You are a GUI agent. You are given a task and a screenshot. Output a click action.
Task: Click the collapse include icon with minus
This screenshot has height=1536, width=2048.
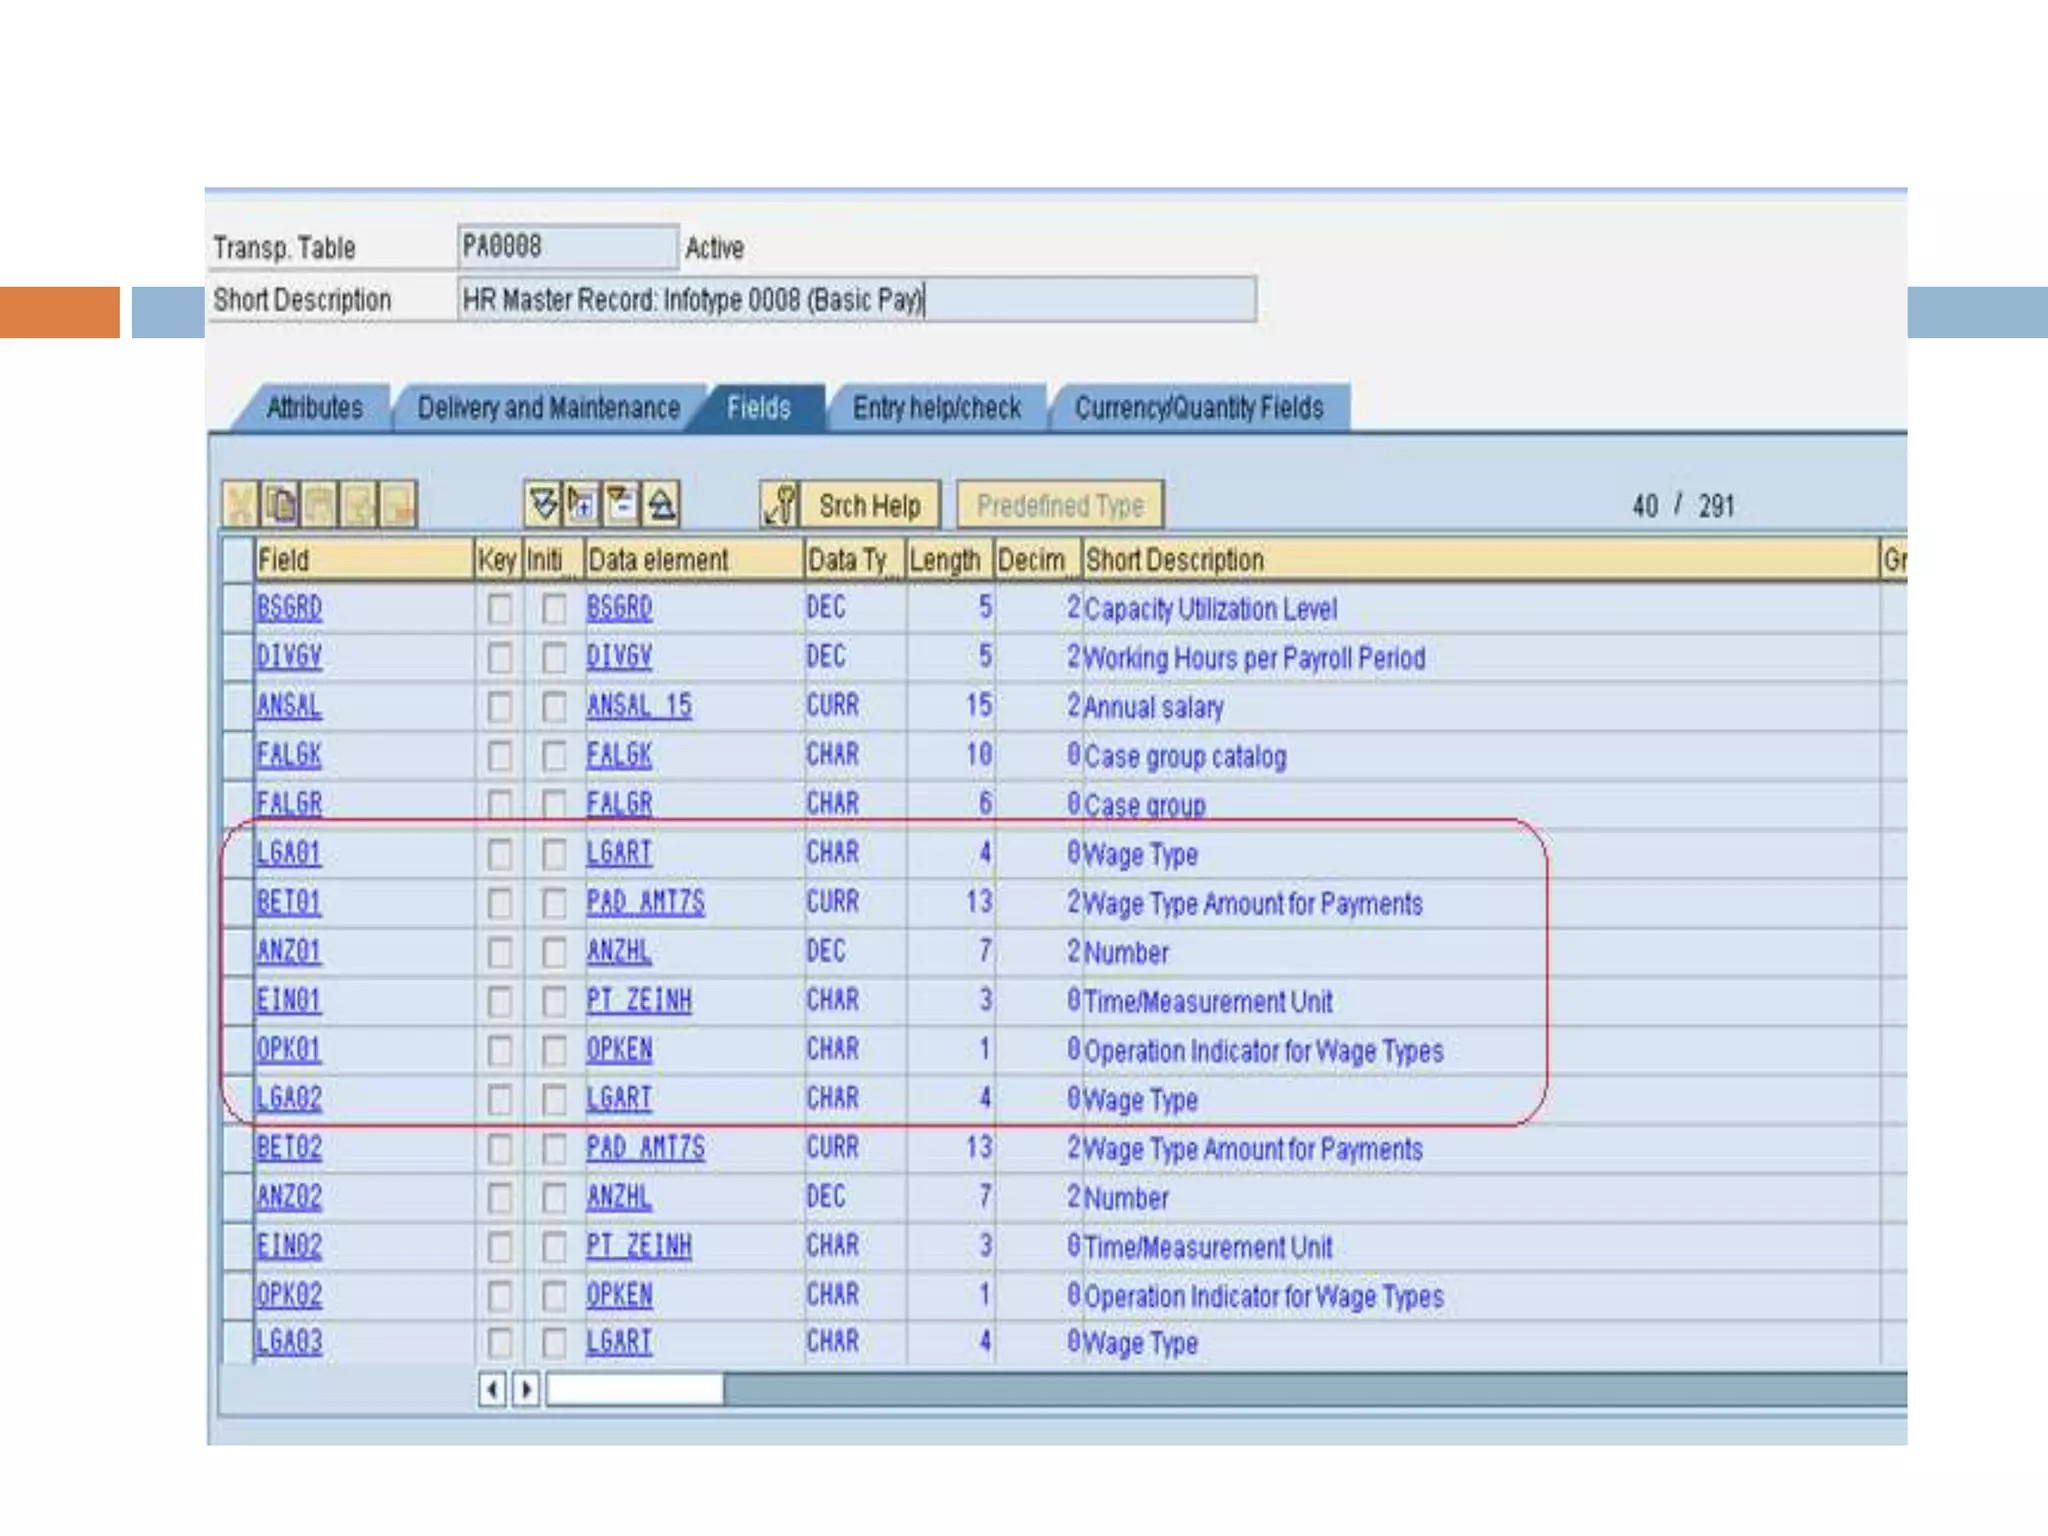pyautogui.click(x=621, y=504)
